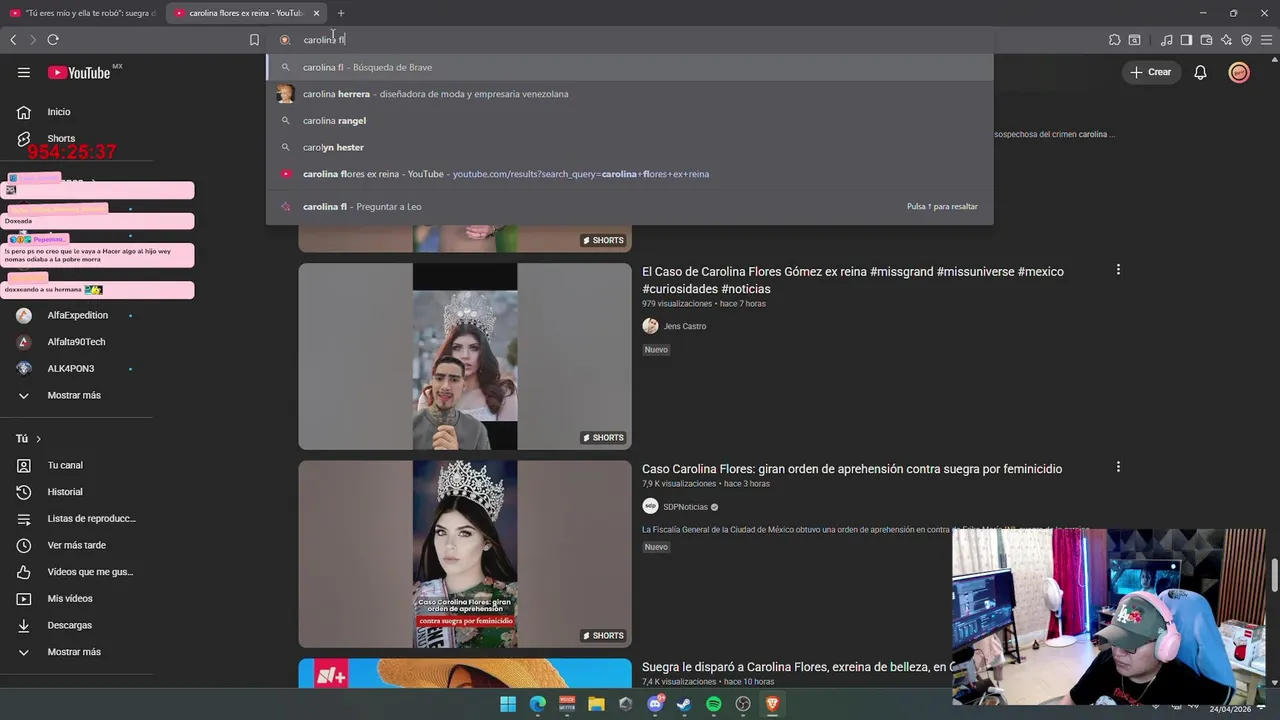Open Microsoft Edge from taskbar
This screenshot has width=1280, height=720.
point(537,704)
